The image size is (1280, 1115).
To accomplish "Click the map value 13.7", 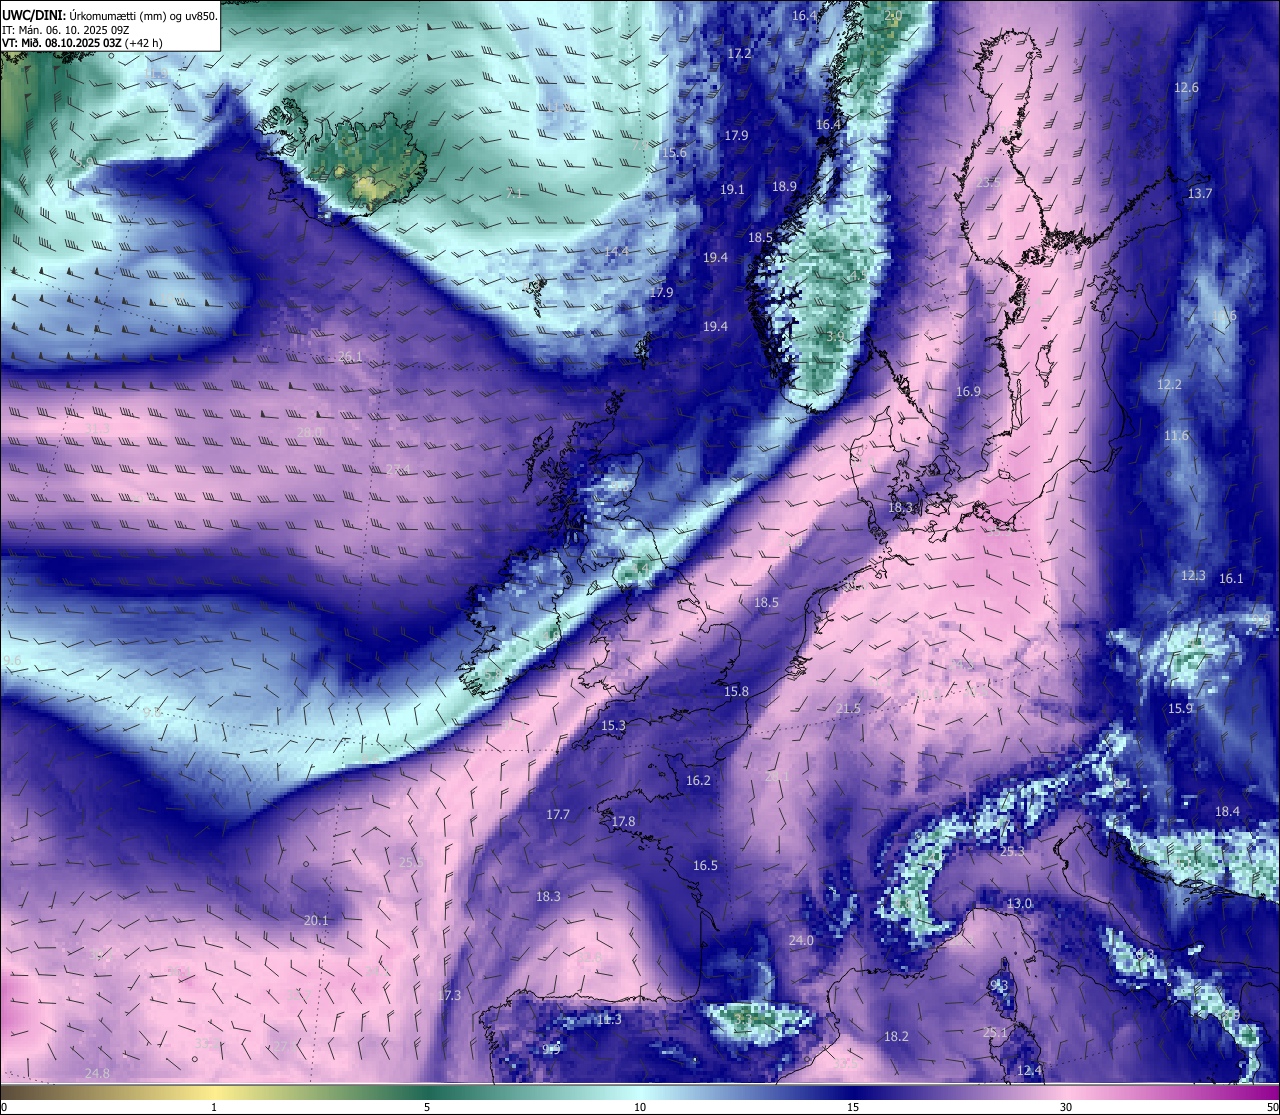I will click(x=1199, y=193).
